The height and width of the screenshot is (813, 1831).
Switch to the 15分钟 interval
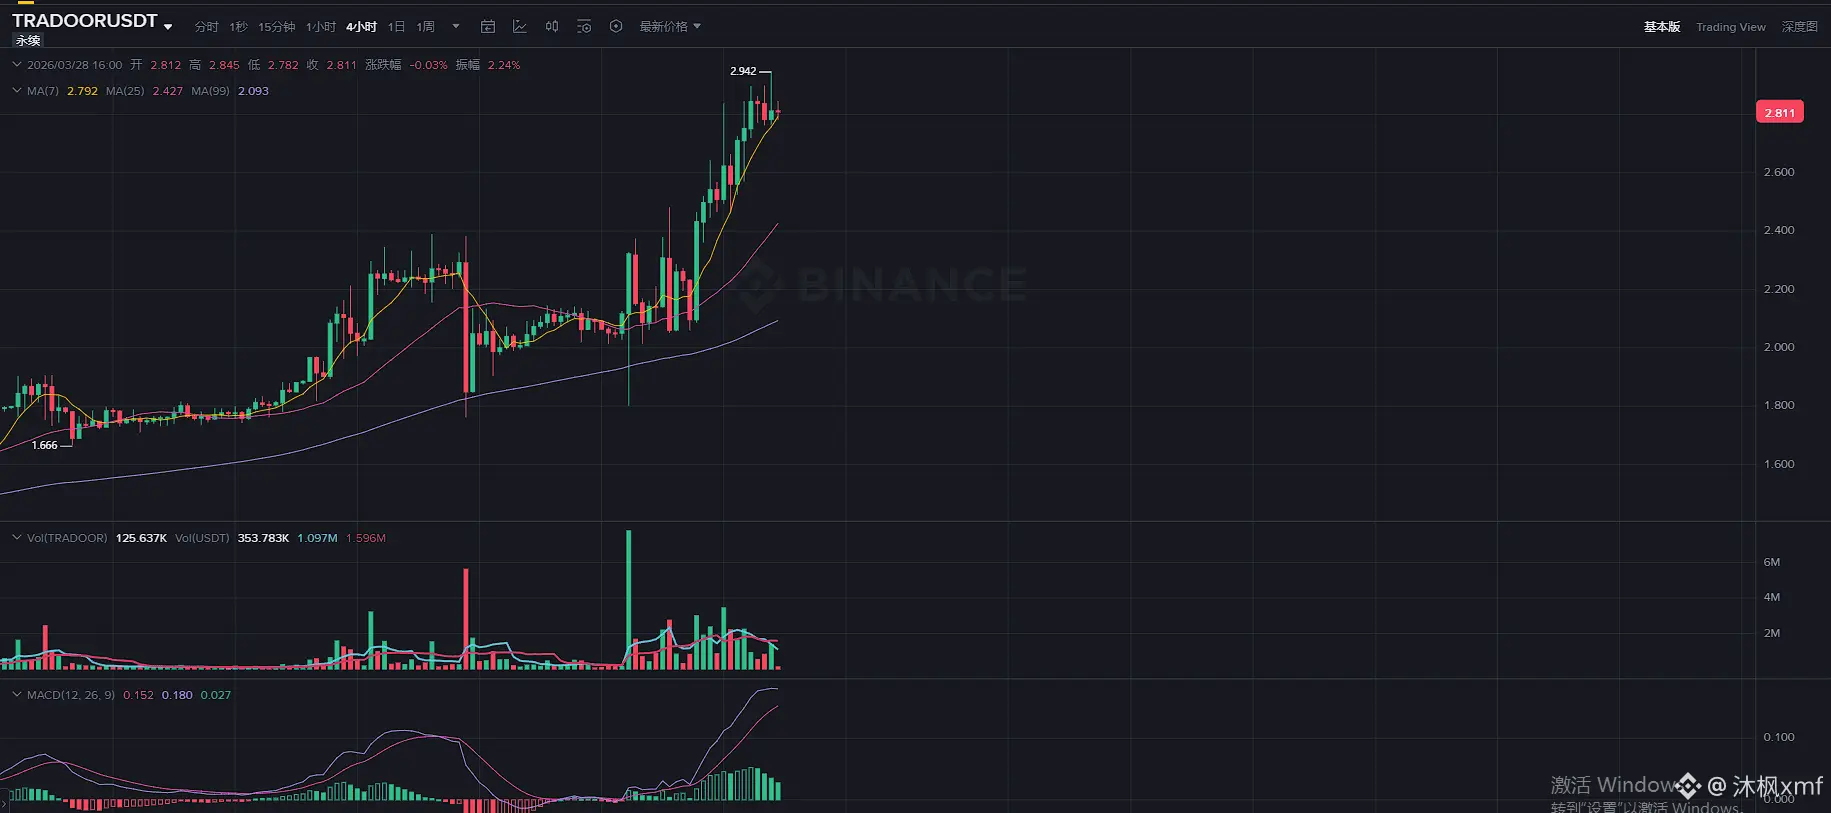tap(277, 27)
